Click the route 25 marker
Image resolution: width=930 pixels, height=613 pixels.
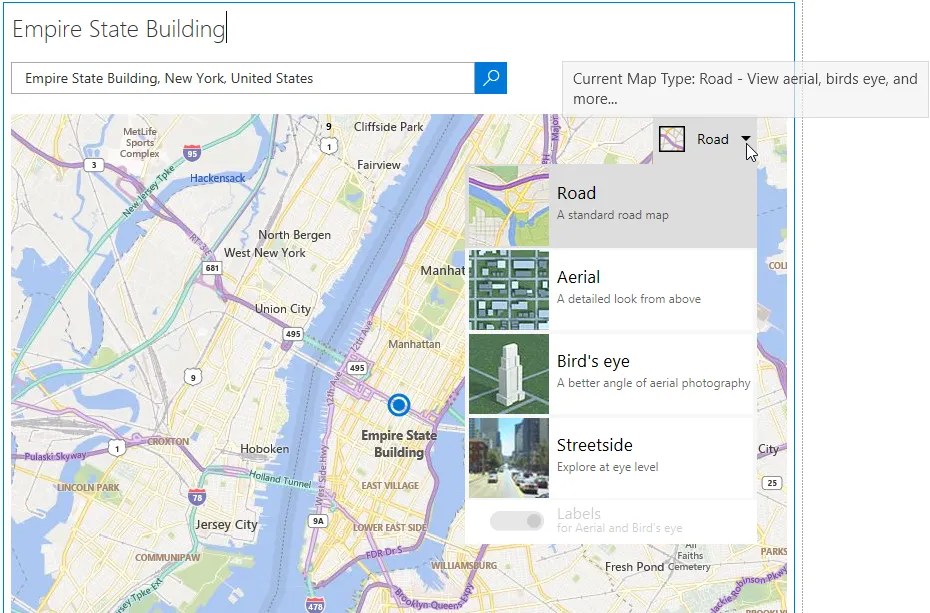point(772,483)
